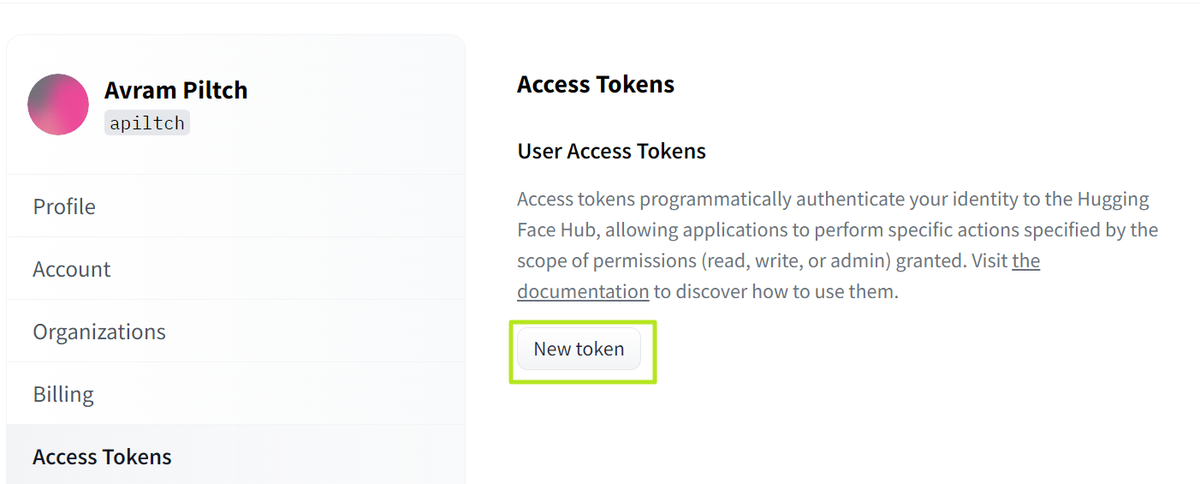Open the Profile settings section

coord(64,207)
